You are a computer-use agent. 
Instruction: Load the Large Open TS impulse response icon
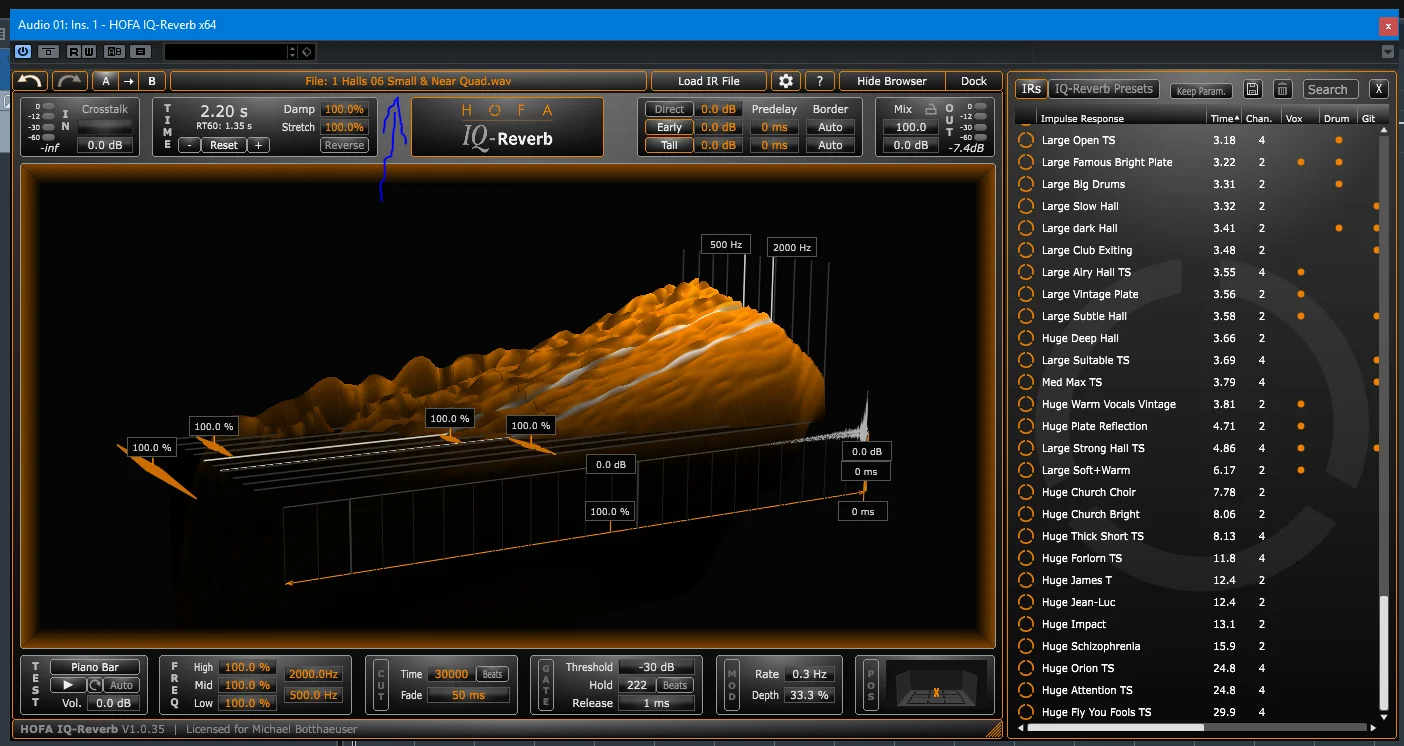[x=1025, y=140]
